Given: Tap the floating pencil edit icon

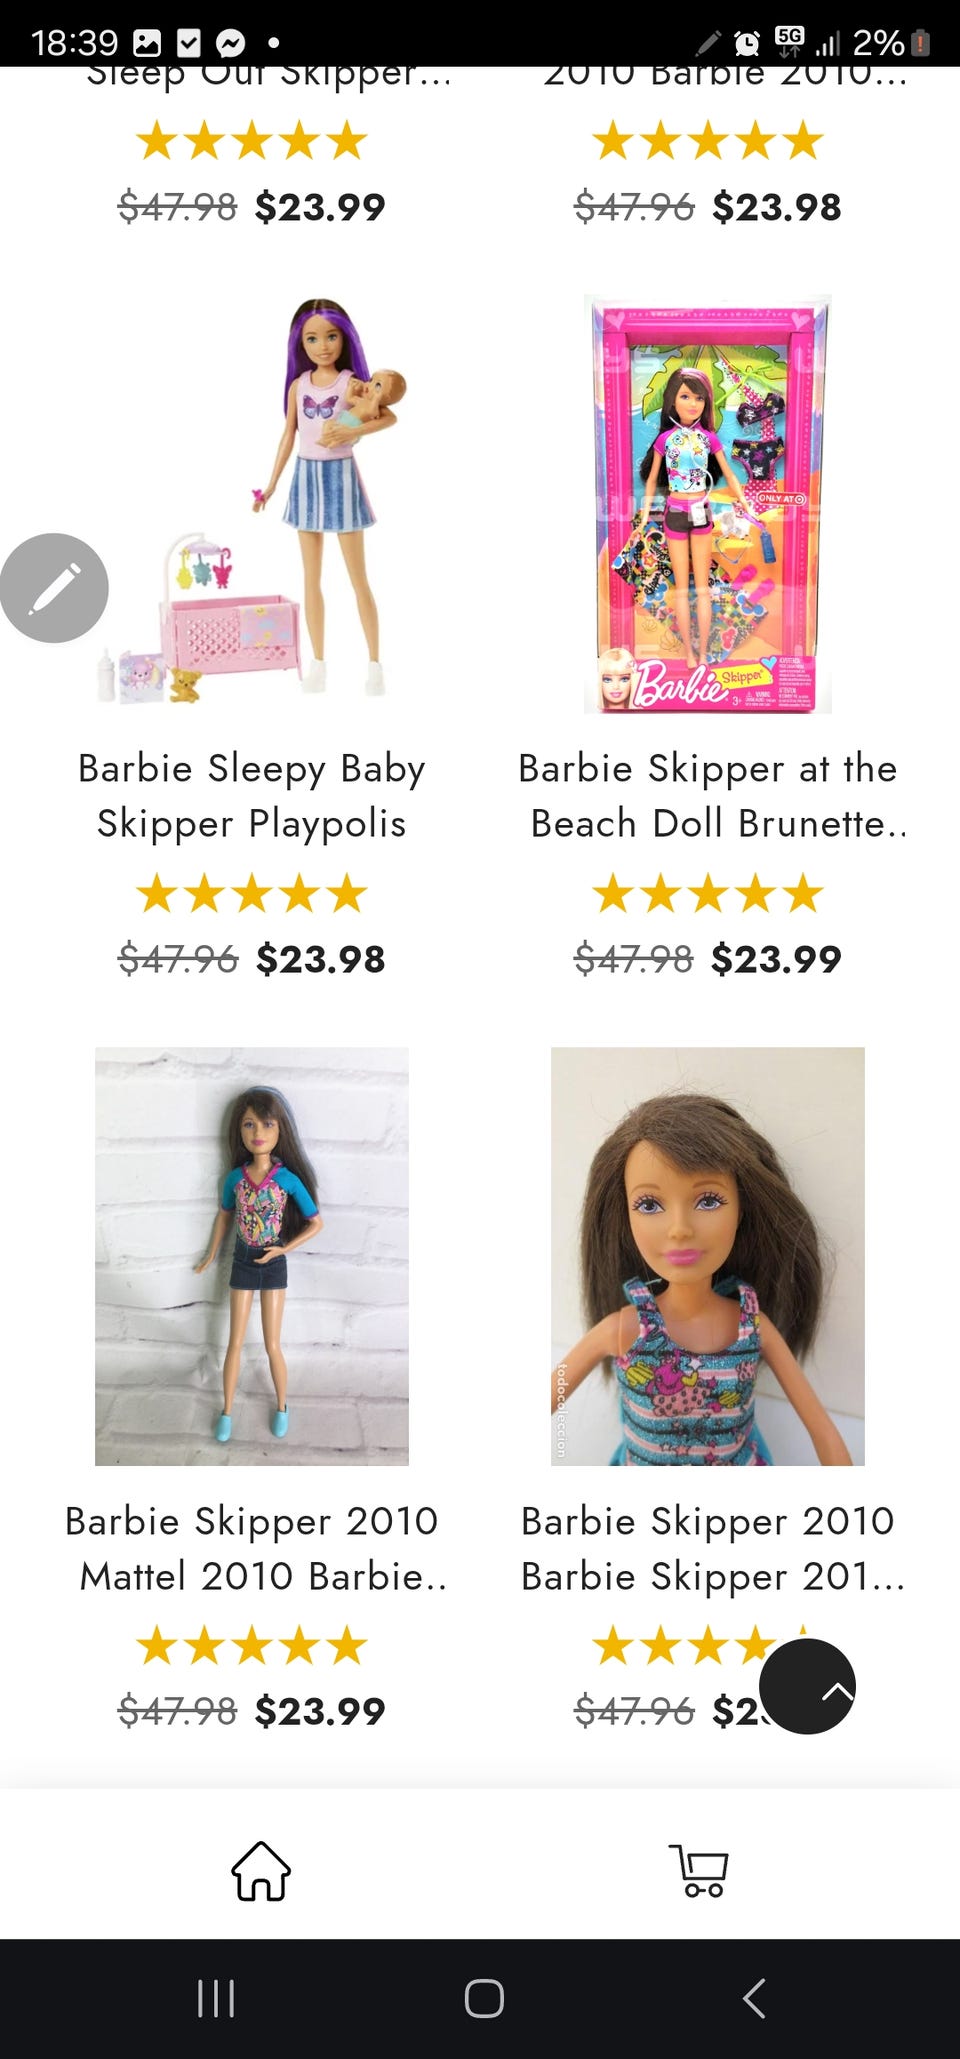Looking at the screenshot, I should pyautogui.click(x=54, y=588).
